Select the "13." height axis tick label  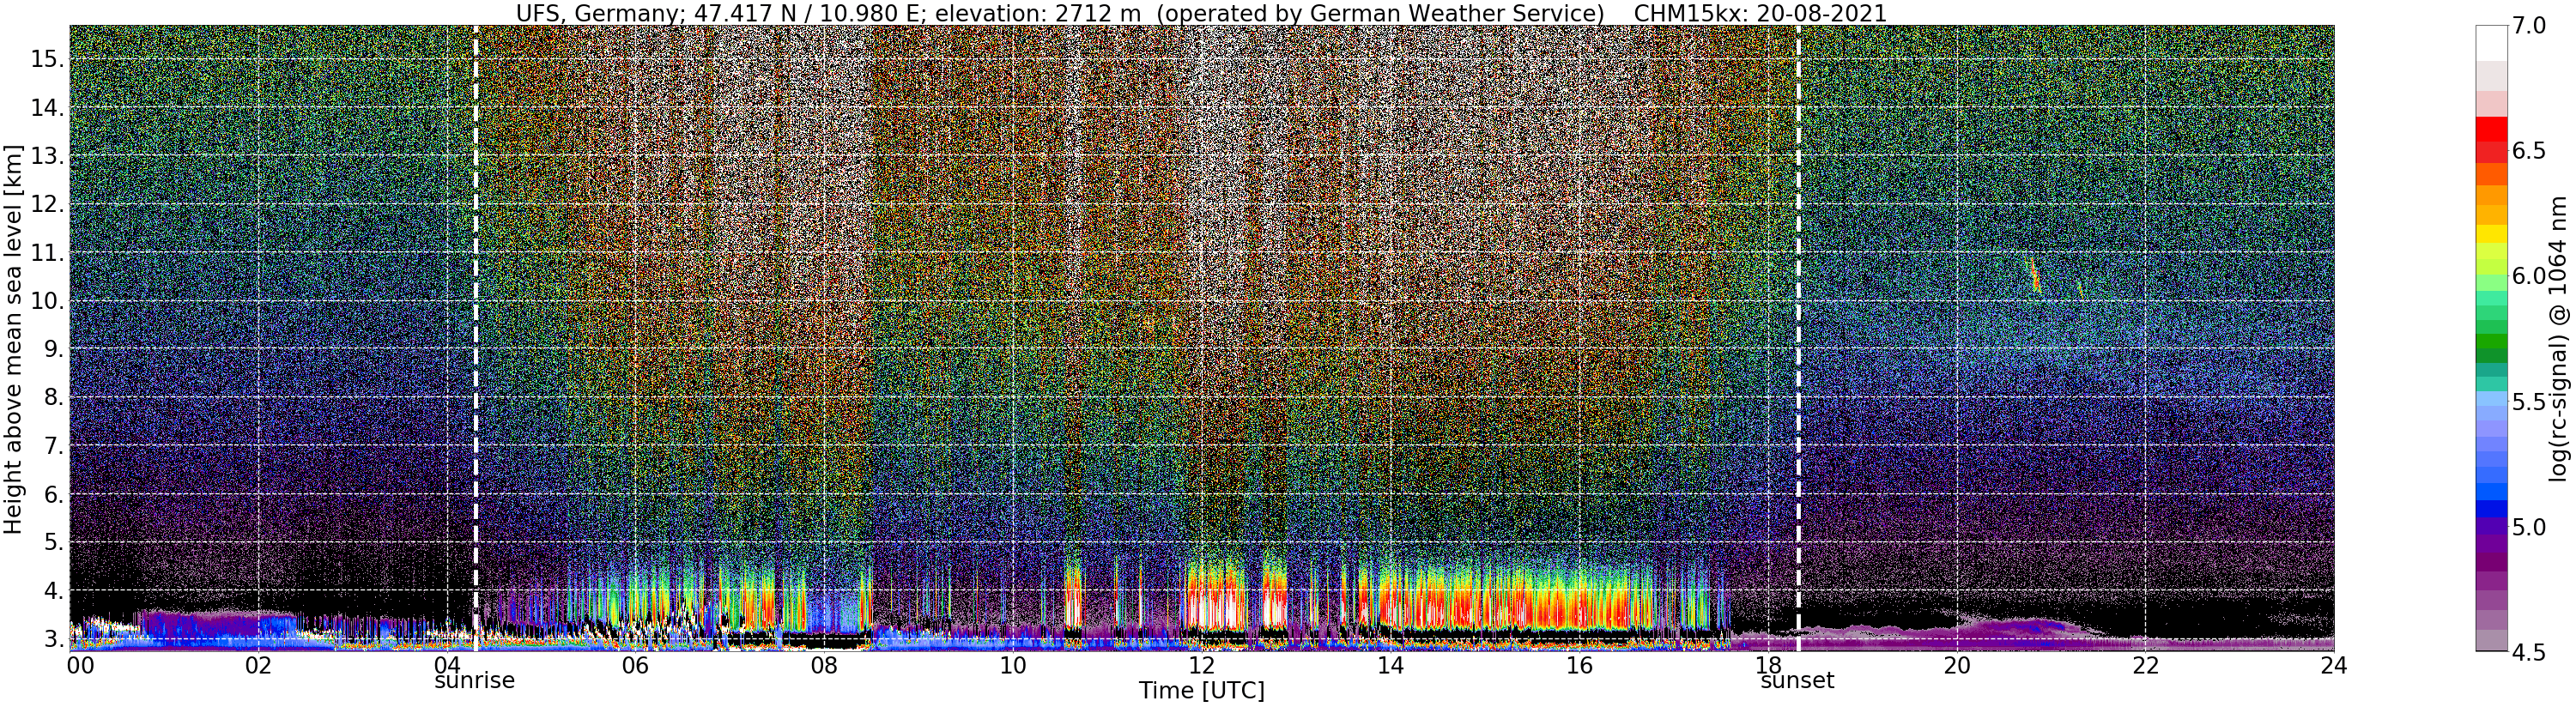click(x=46, y=155)
